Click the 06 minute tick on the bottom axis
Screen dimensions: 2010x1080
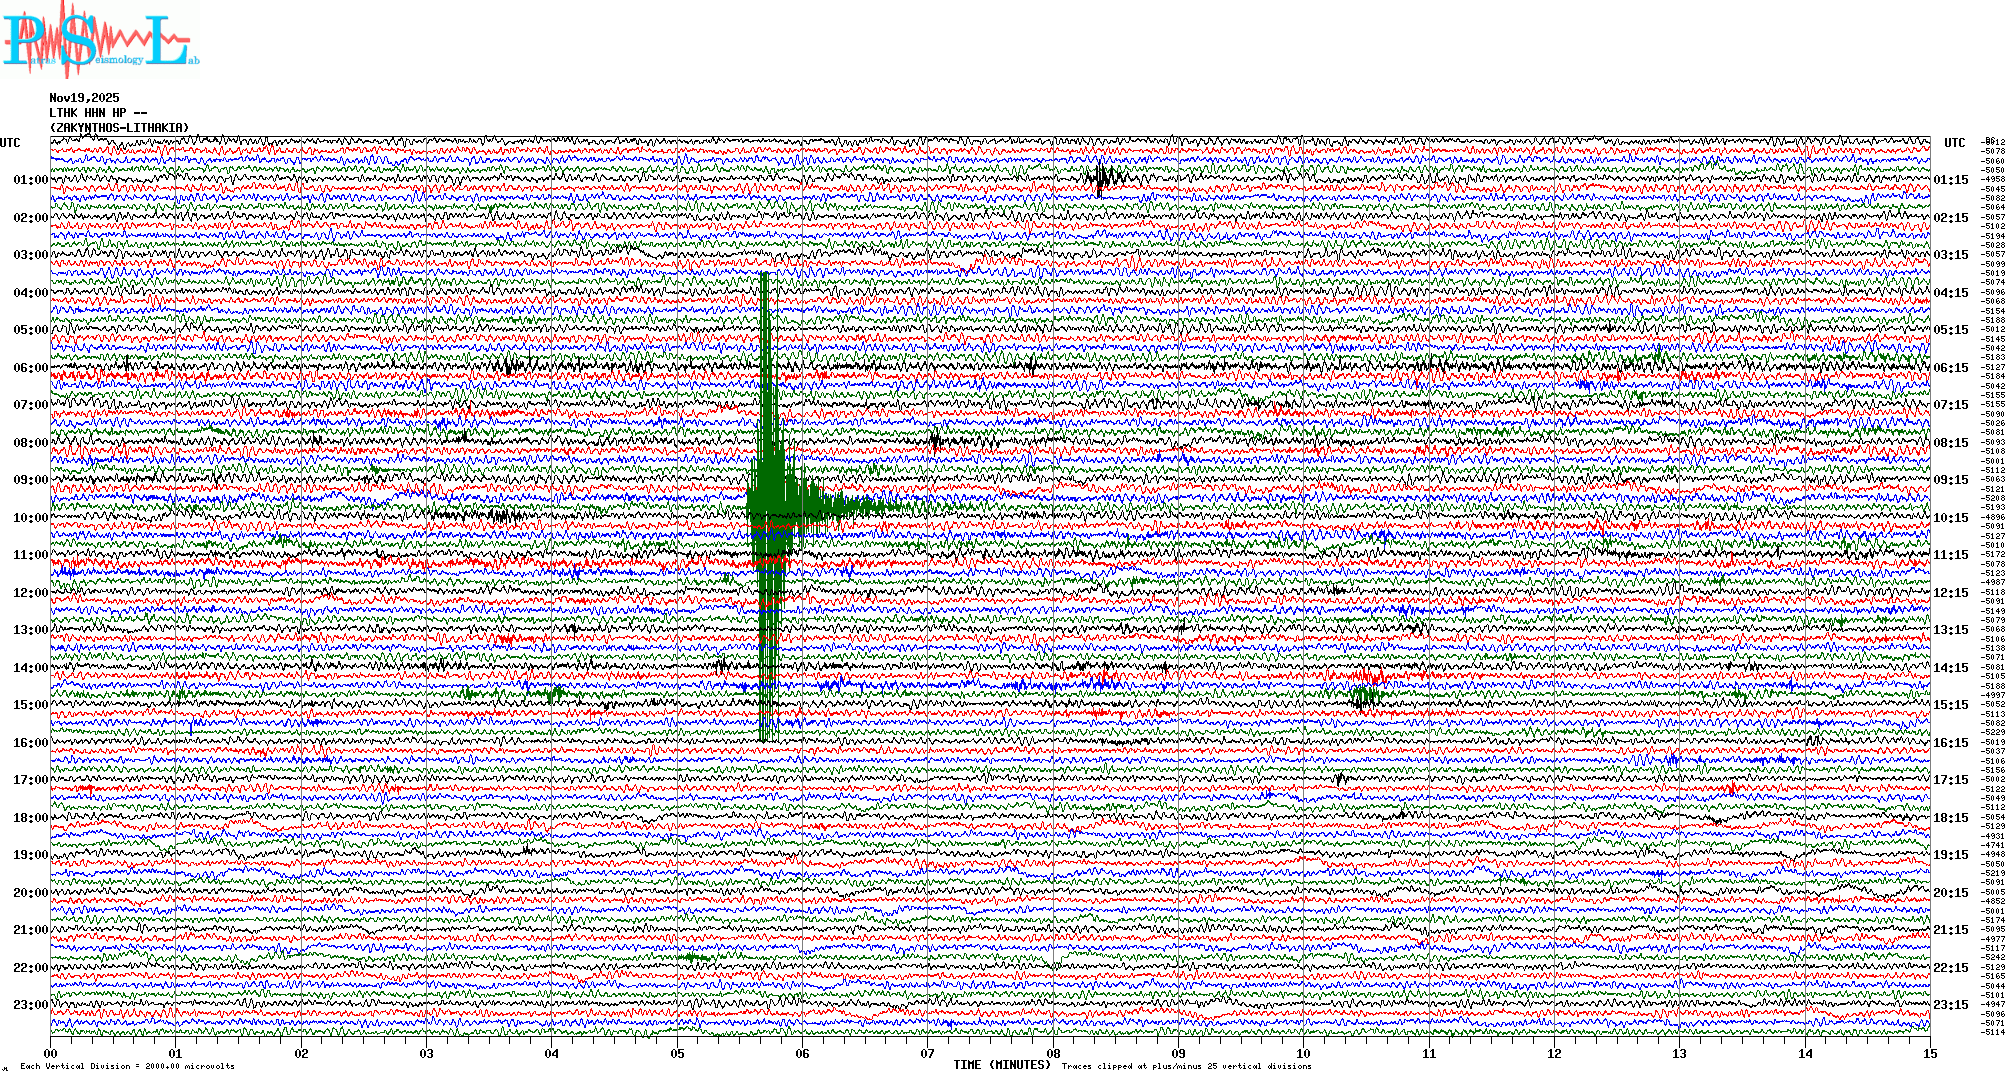click(x=802, y=1053)
